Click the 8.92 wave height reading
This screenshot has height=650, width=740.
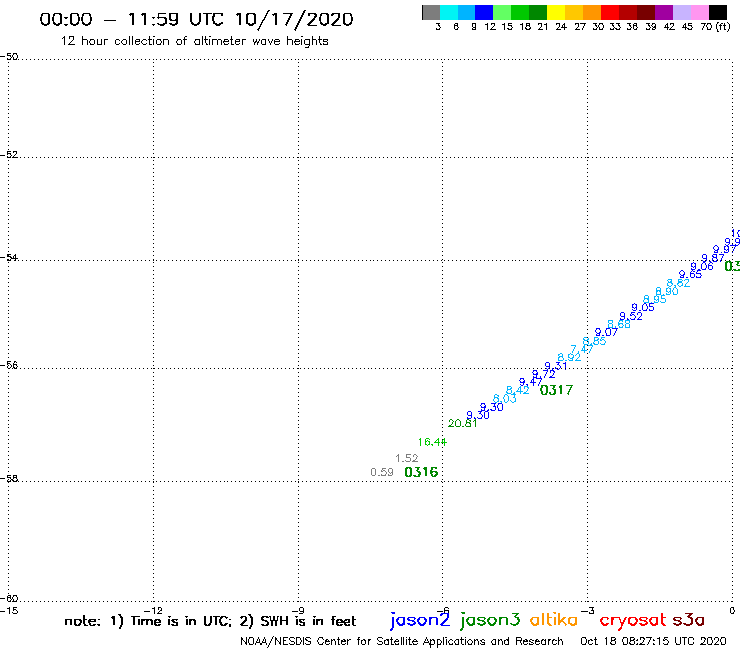(569, 357)
